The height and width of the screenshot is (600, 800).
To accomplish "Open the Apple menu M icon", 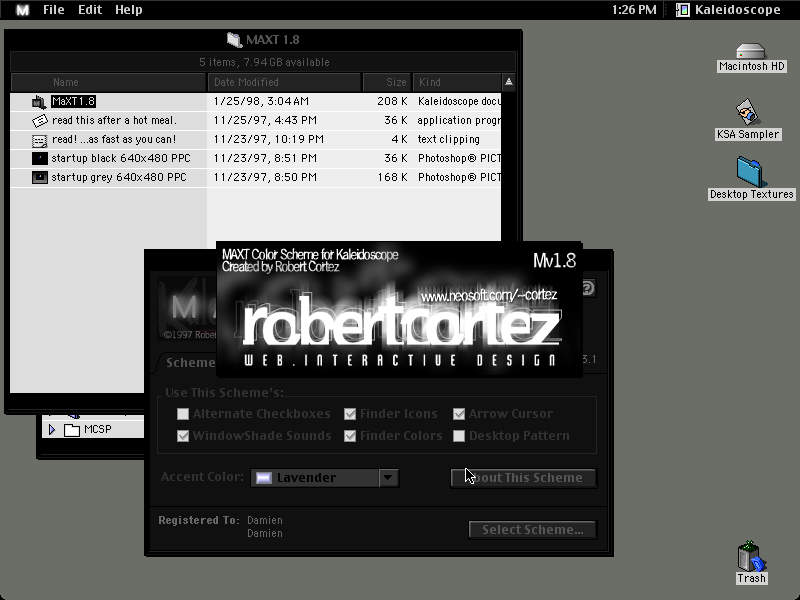I will [x=22, y=10].
